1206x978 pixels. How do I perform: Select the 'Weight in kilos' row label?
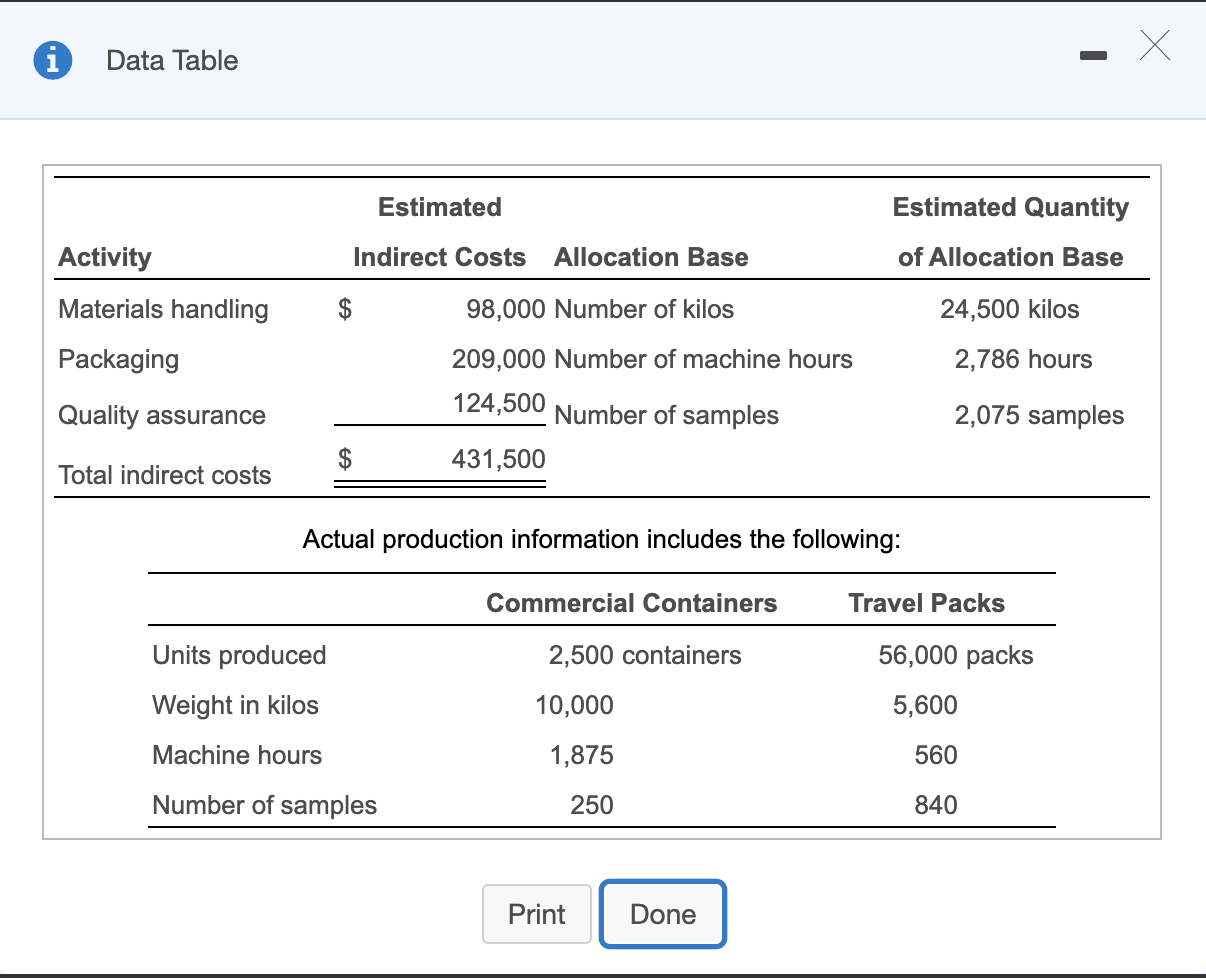(x=235, y=705)
